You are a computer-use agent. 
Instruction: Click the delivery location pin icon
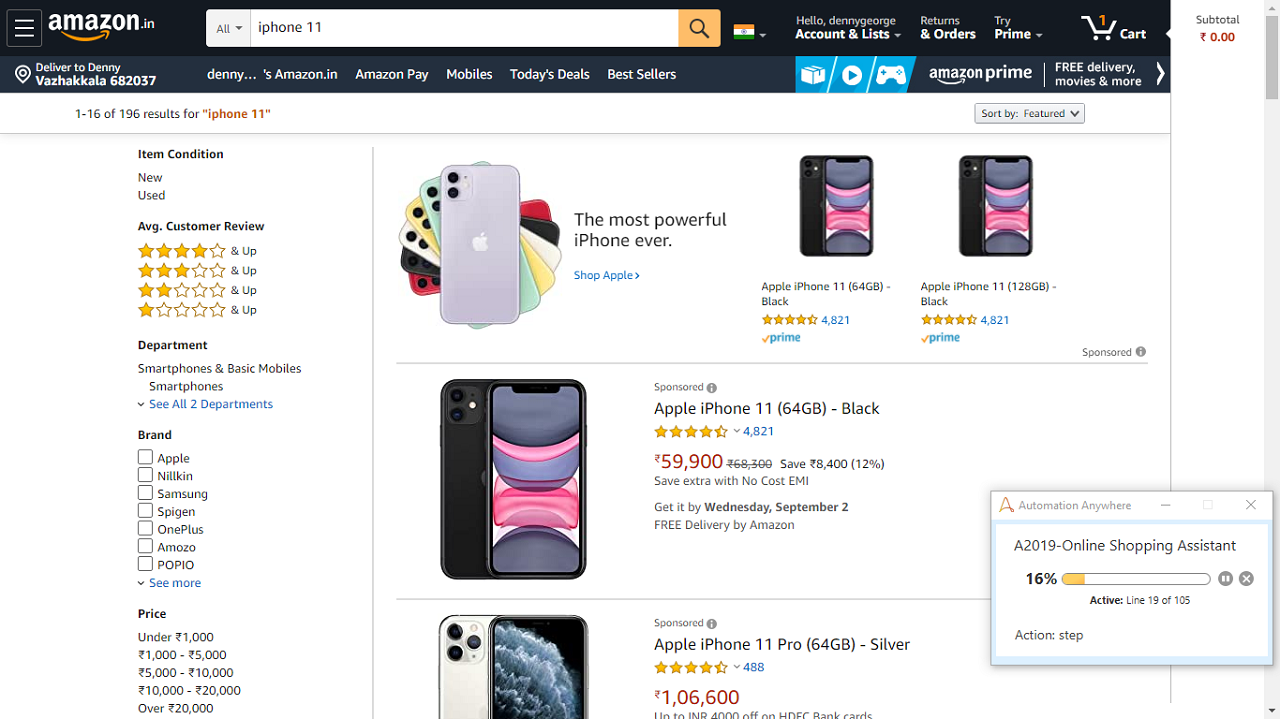pos(22,74)
